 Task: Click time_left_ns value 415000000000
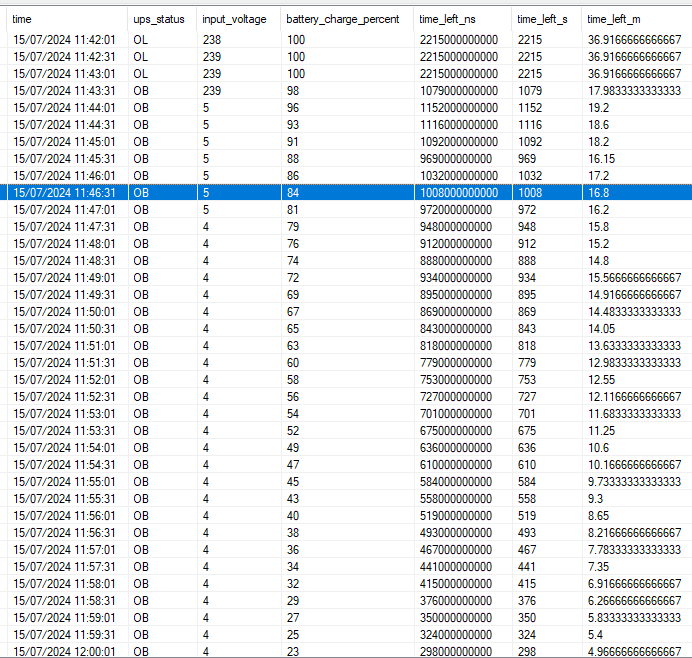pyautogui.click(x=456, y=583)
